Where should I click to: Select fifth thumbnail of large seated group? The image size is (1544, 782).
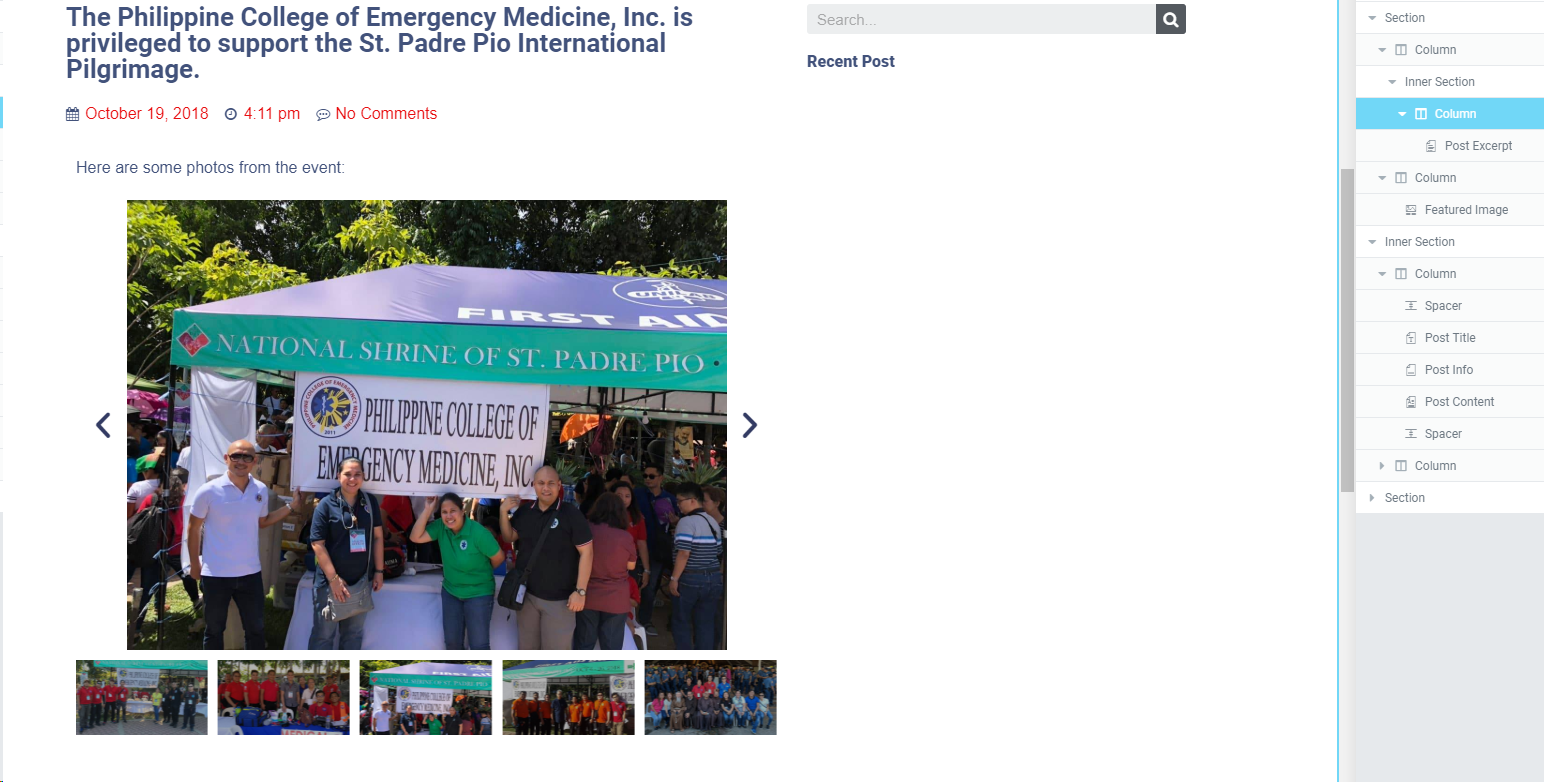point(710,697)
